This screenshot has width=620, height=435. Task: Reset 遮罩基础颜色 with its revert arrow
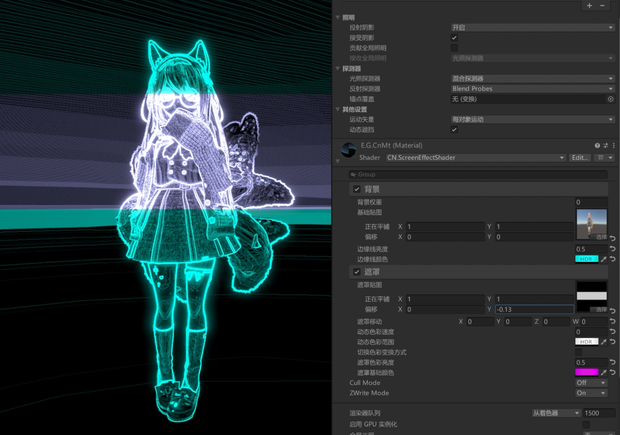click(x=612, y=373)
